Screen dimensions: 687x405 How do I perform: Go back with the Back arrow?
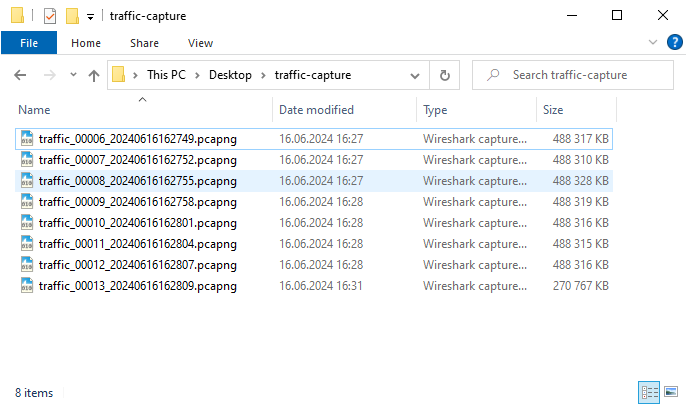point(21,75)
